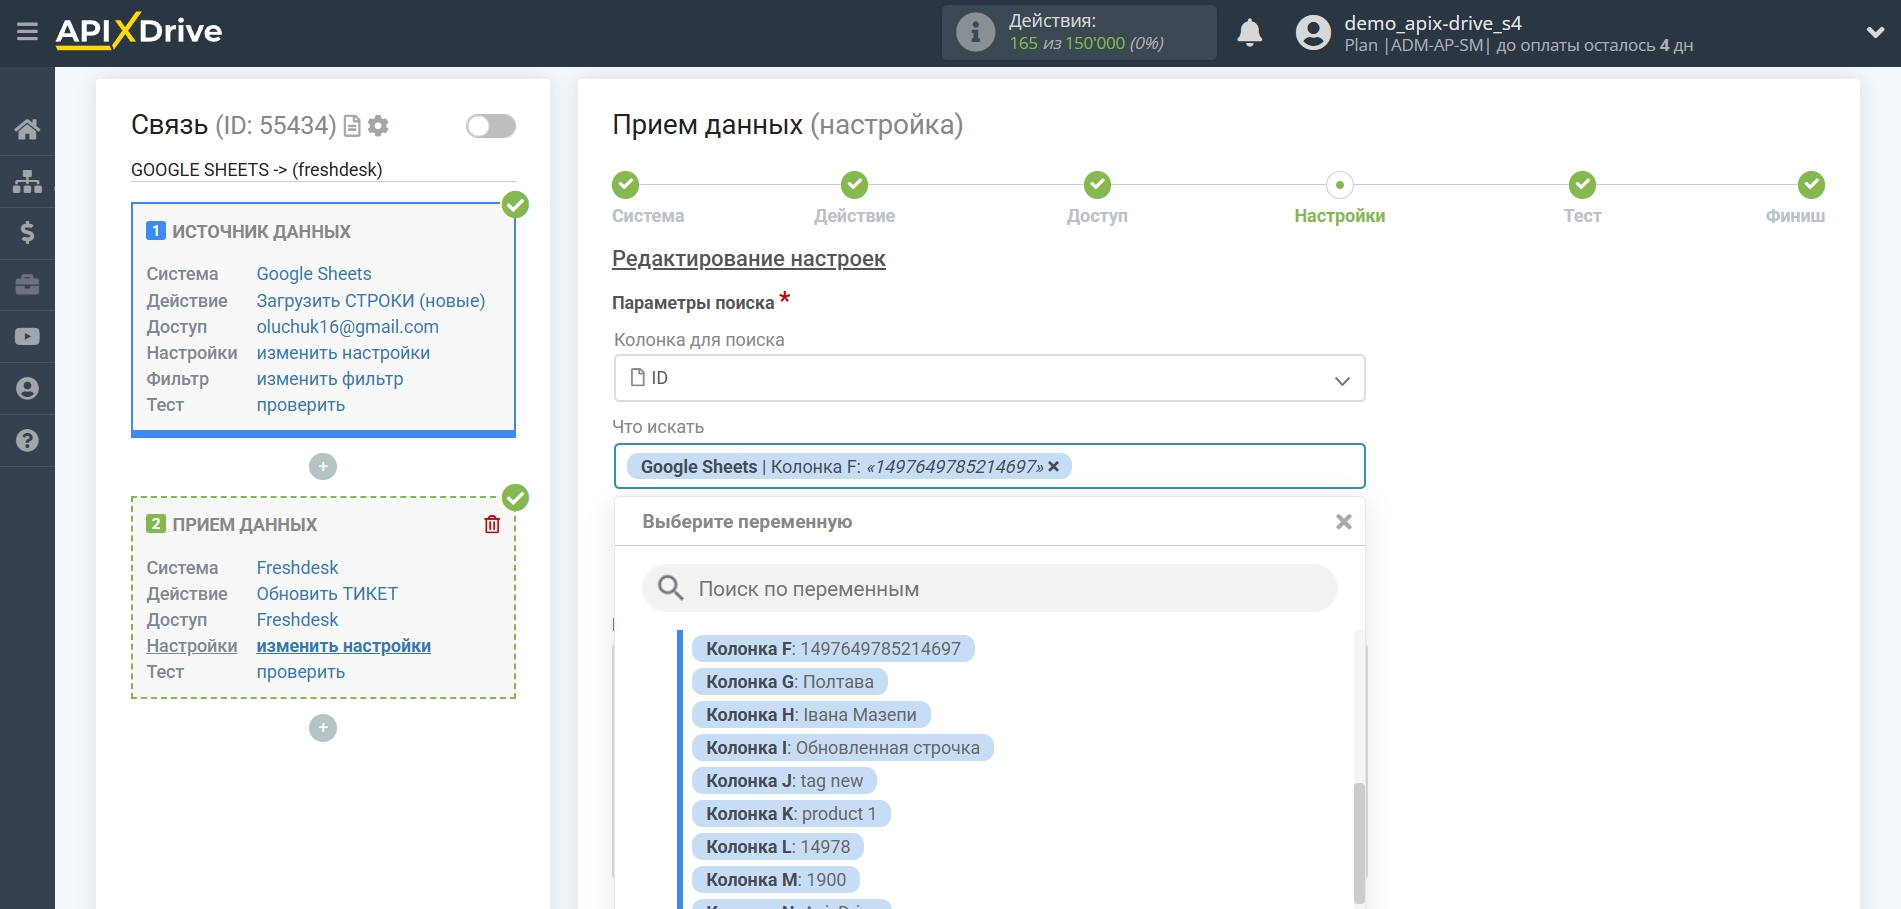Open the hamburger menu
This screenshot has width=1901, height=909.
[27, 32]
